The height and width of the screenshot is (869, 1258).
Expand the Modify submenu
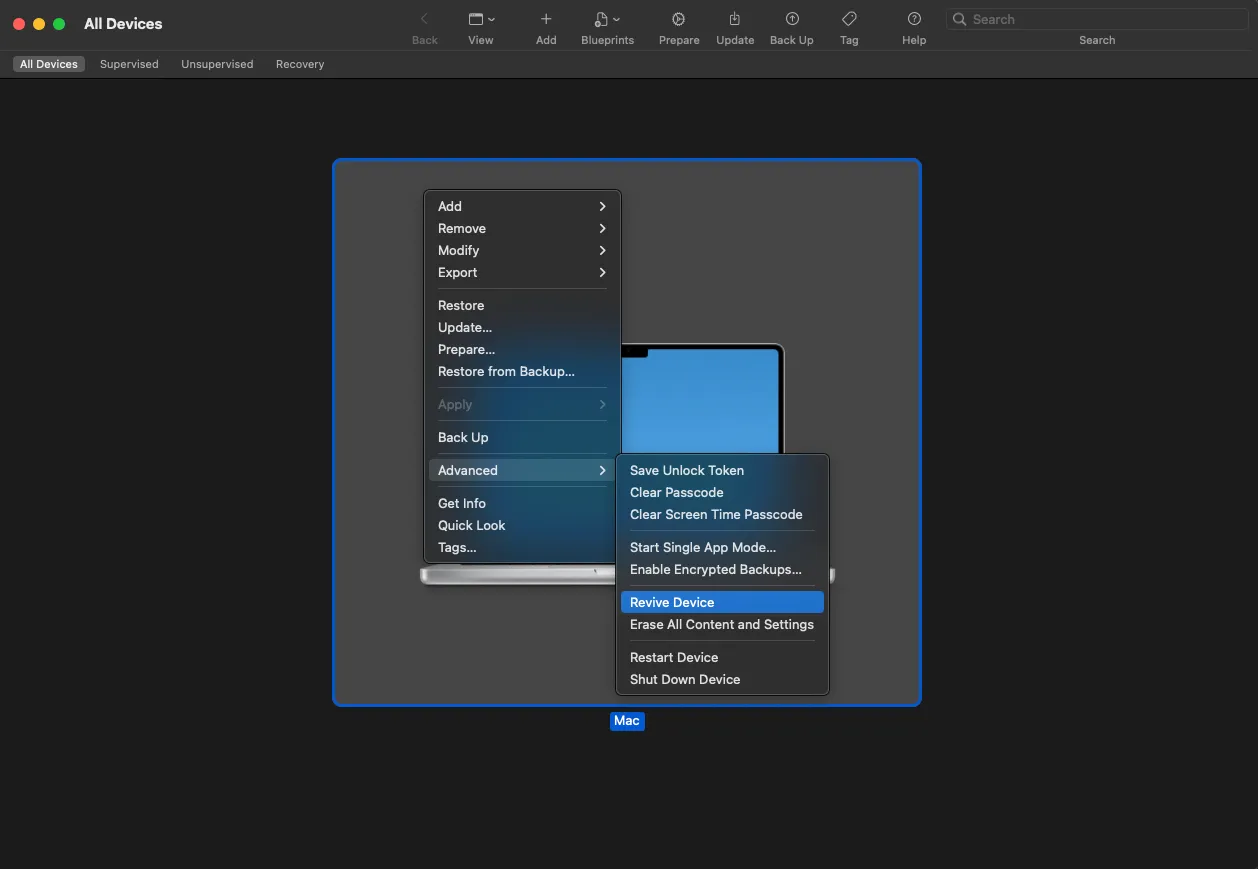(522, 250)
